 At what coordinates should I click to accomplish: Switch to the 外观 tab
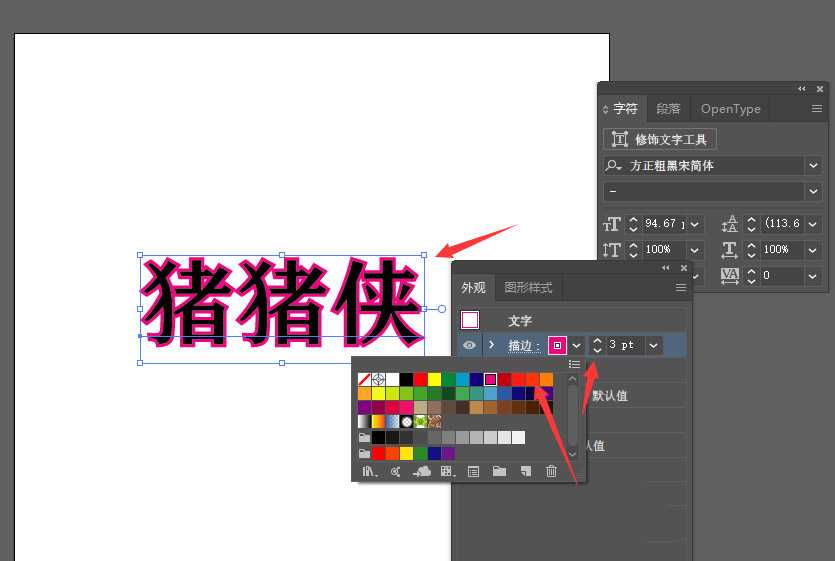(473, 288)
